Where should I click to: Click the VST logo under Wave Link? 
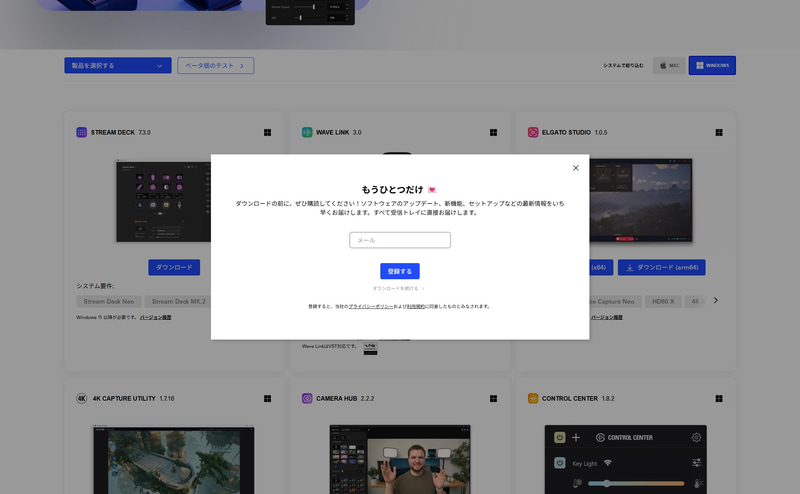pyautogui.click(x=370, y=349)
